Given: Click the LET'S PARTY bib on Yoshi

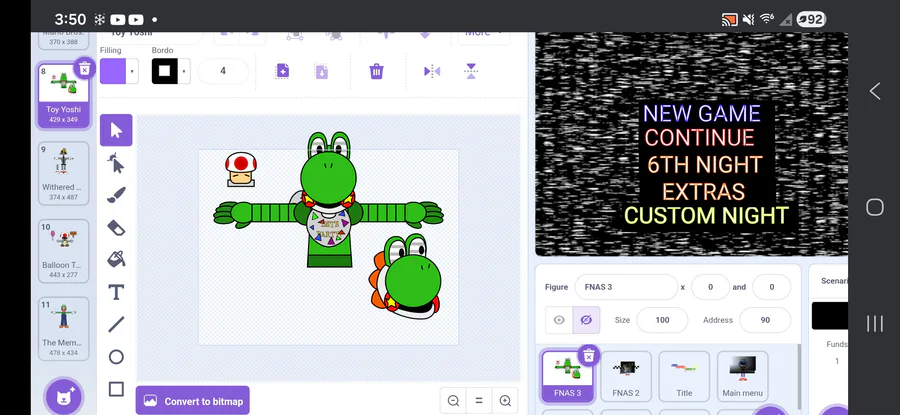Looking at the screenshot, I should [x=329, y=227].
